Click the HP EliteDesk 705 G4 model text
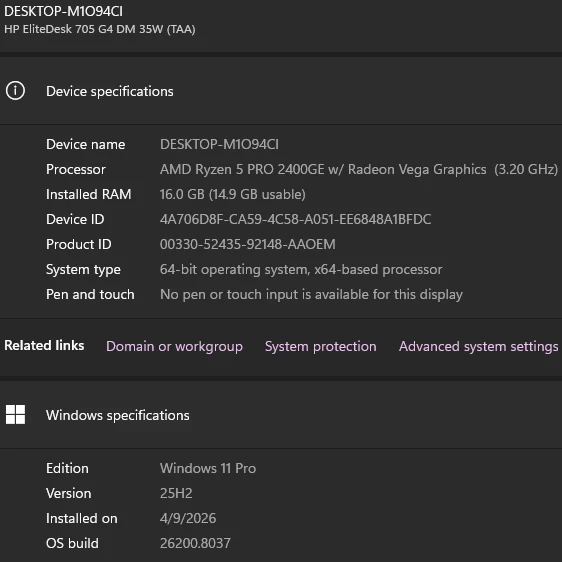 [x=100, y=29]
